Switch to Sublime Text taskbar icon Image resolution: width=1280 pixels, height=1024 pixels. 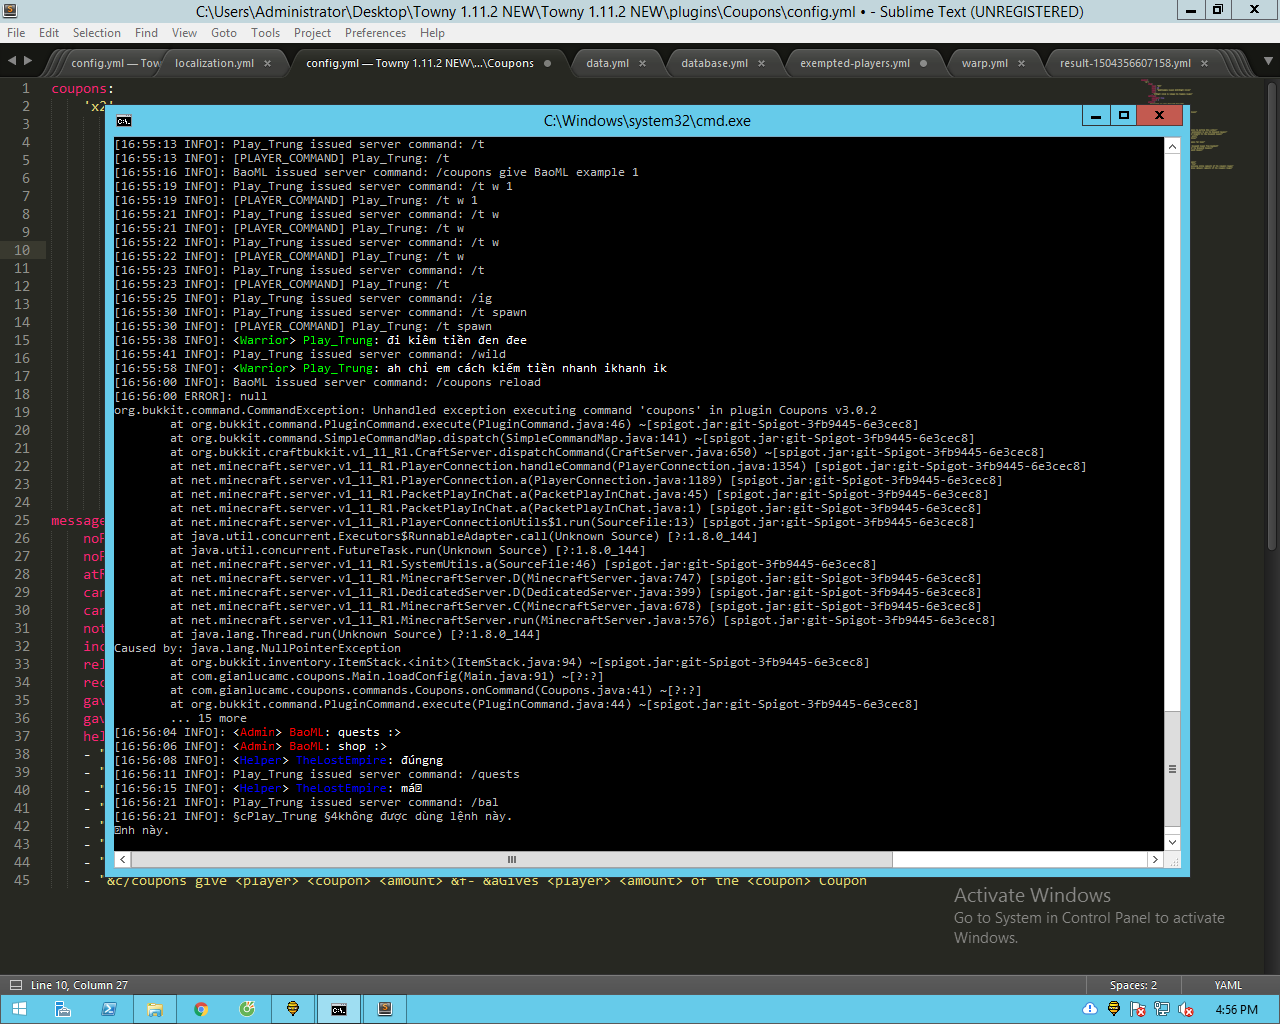point(385,1009)
